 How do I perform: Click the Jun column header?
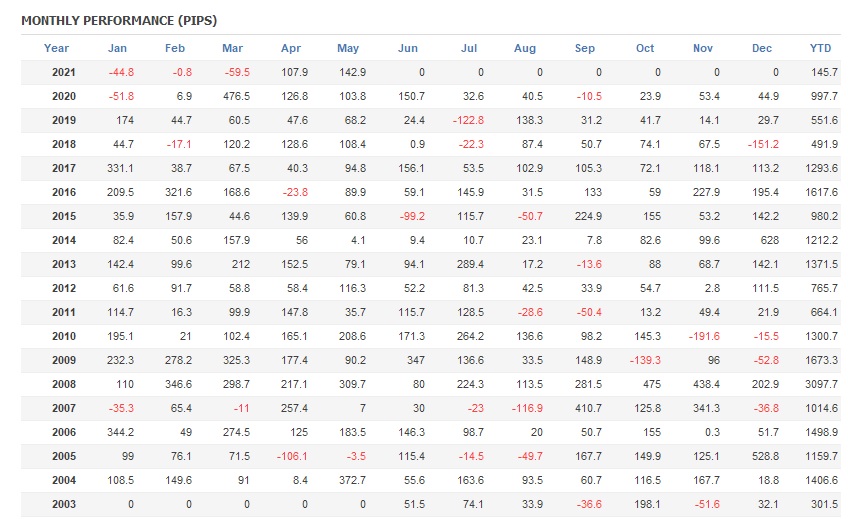coord(408,48)
